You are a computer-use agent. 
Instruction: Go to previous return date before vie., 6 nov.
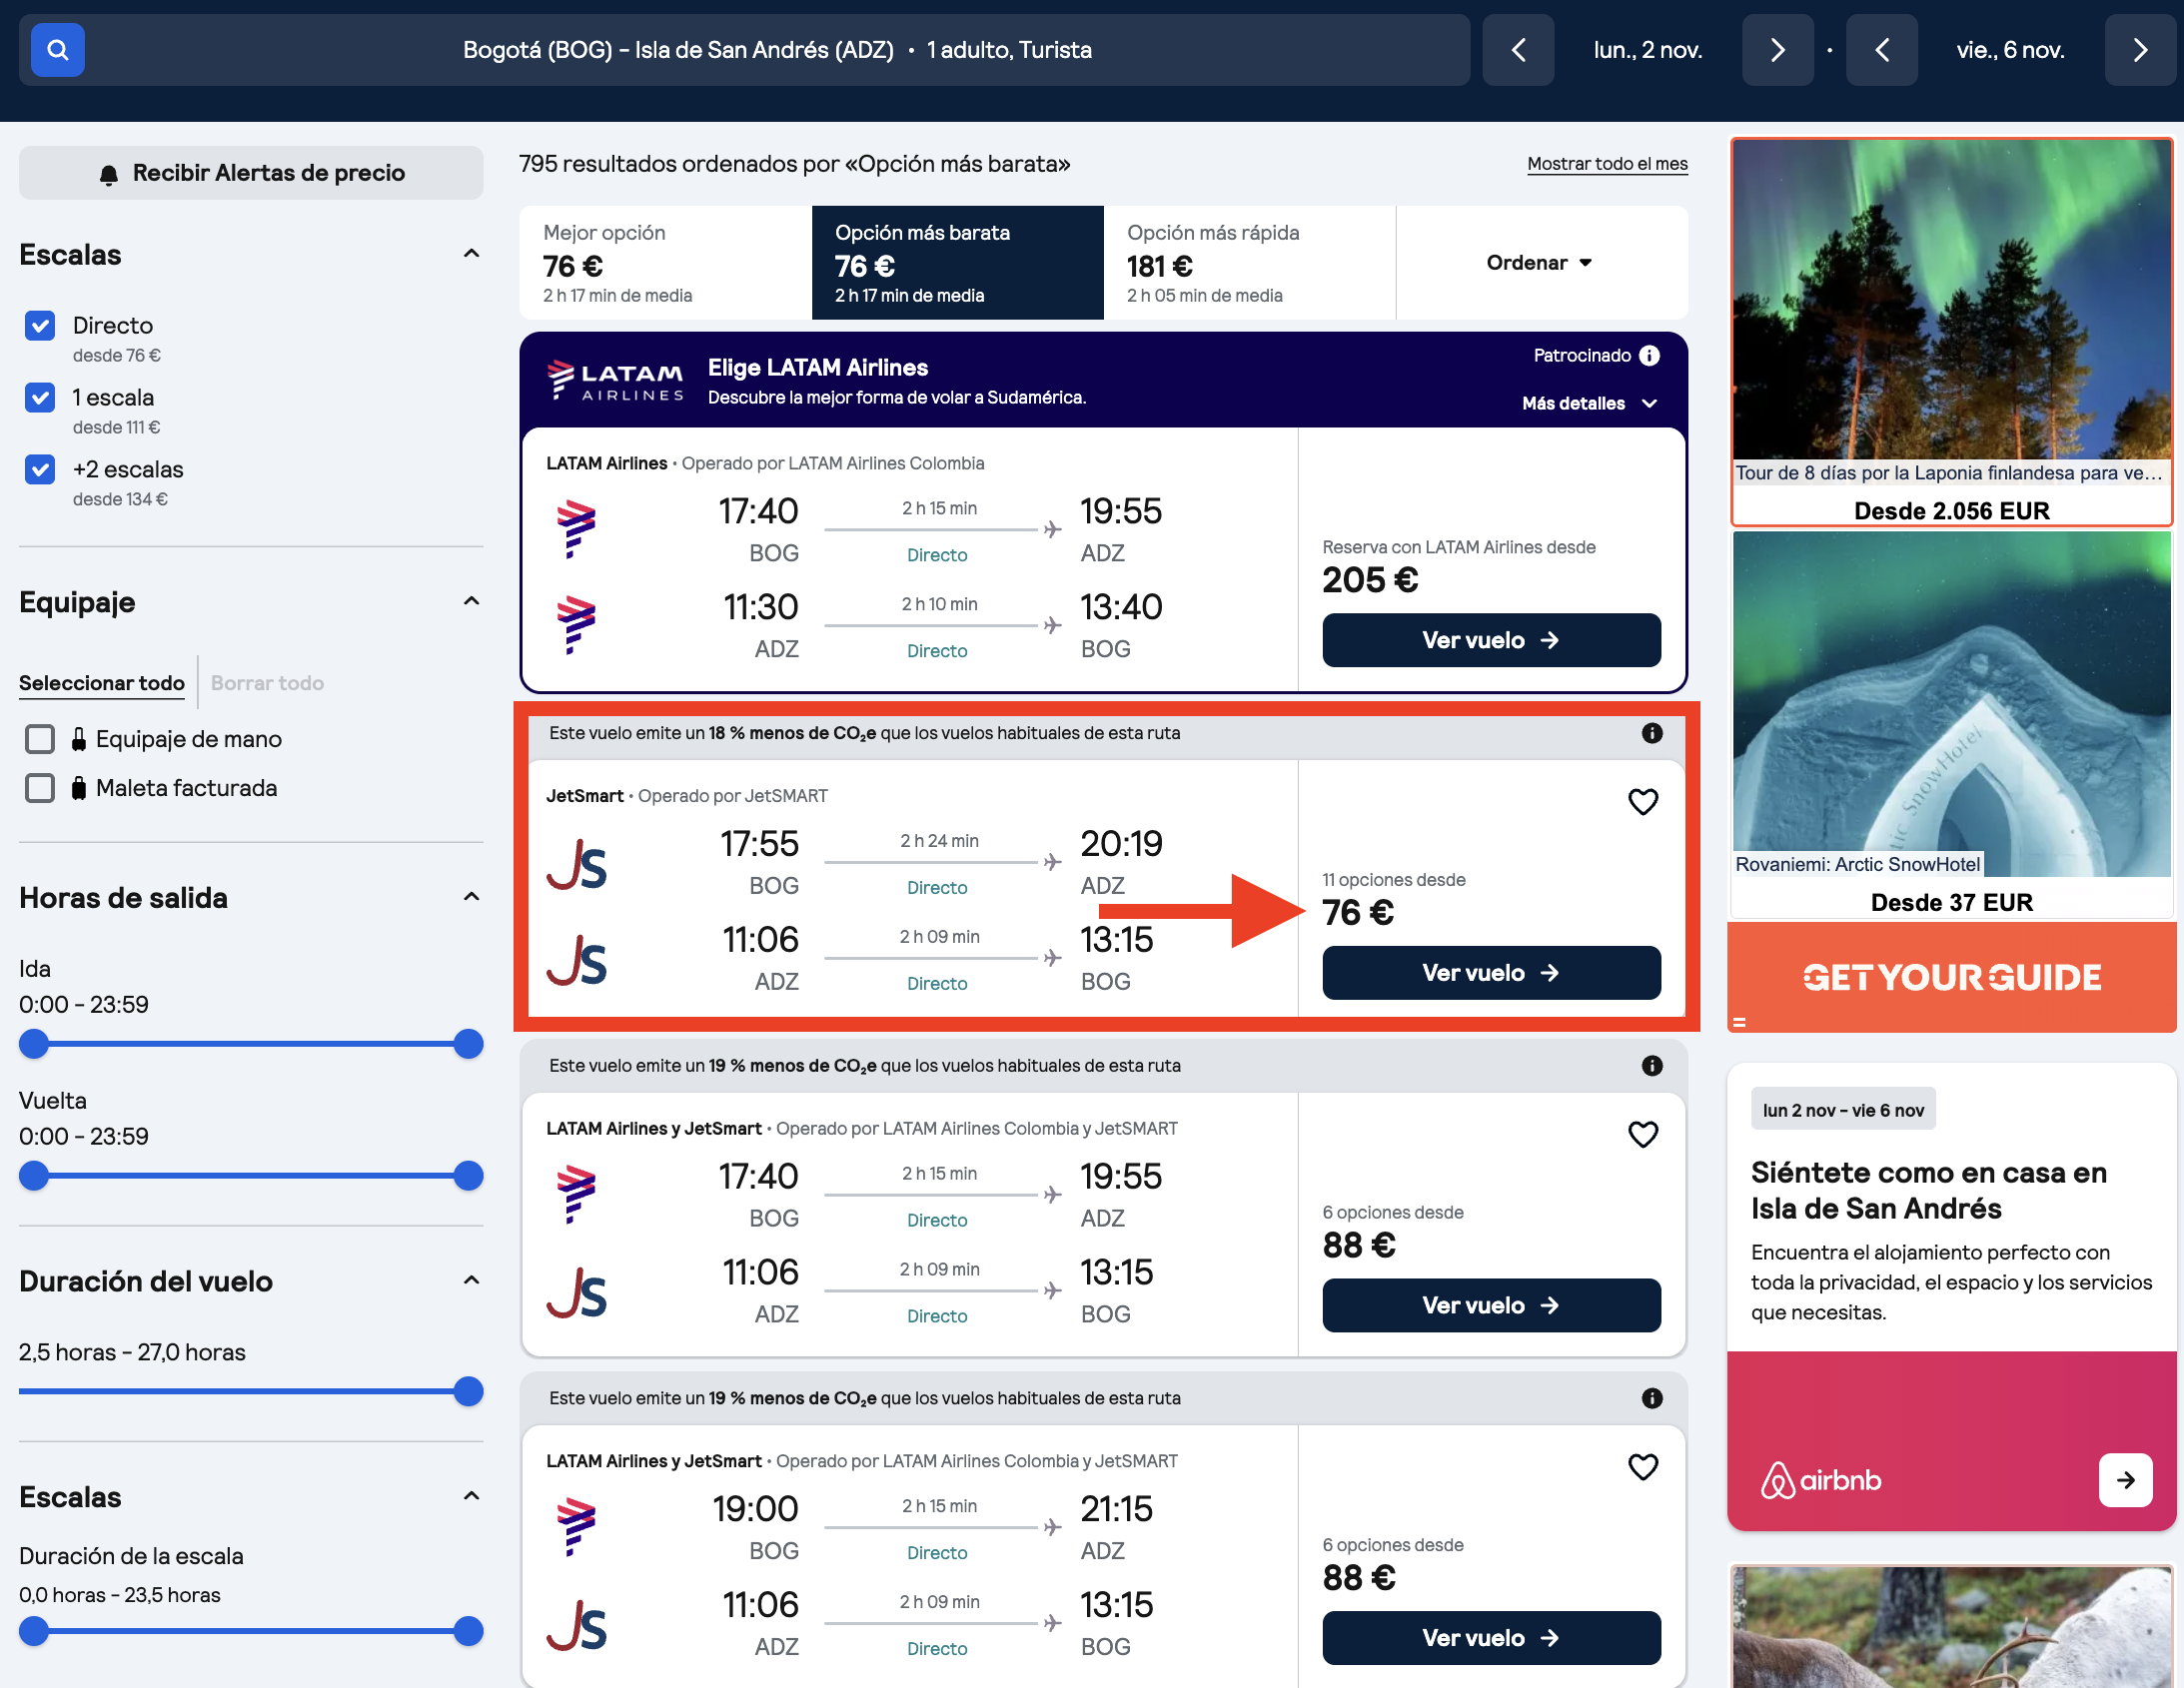[x=1881, y=50]
